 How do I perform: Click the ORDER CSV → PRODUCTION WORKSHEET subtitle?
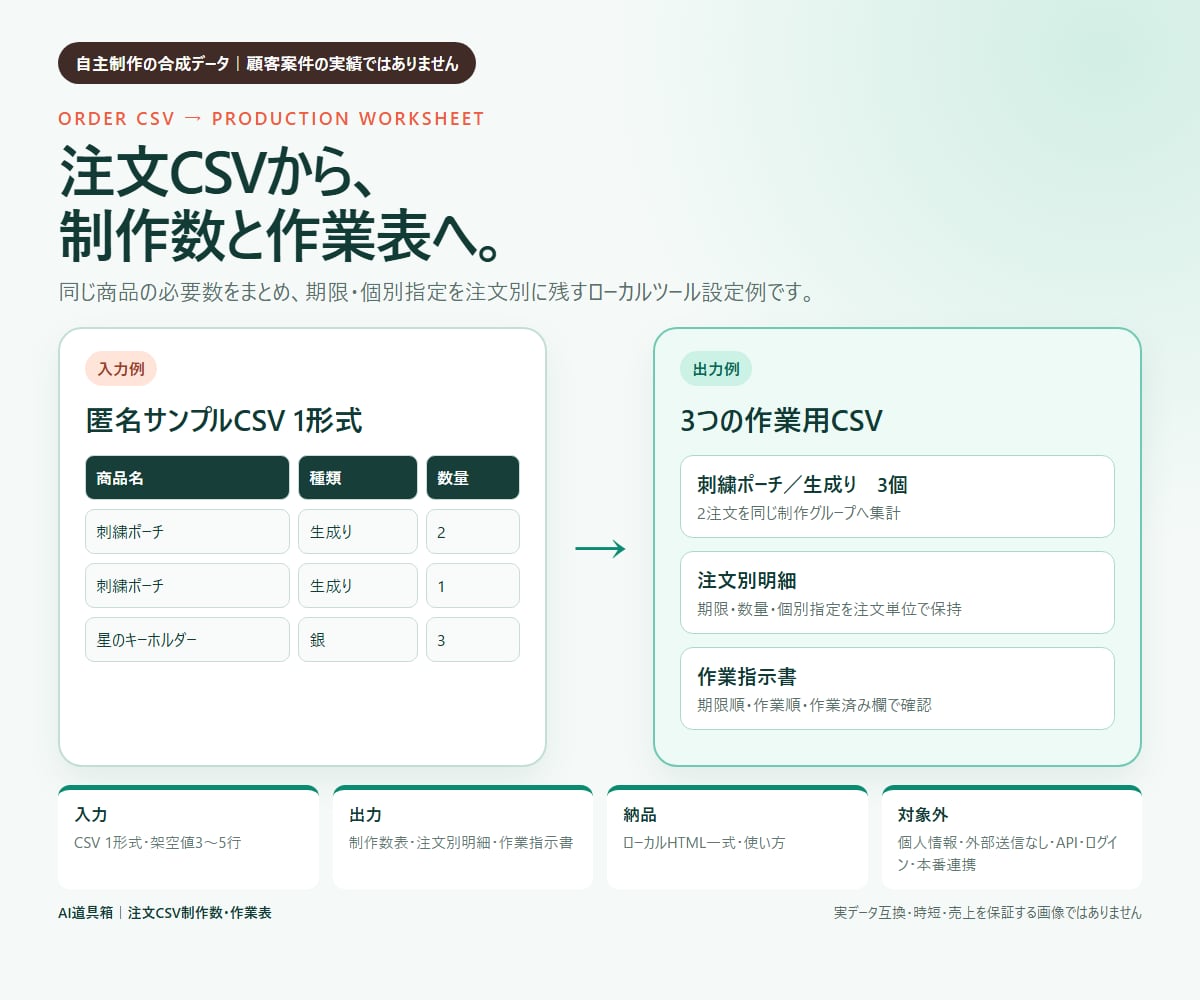pyautogui.click(x=271, y=119)
